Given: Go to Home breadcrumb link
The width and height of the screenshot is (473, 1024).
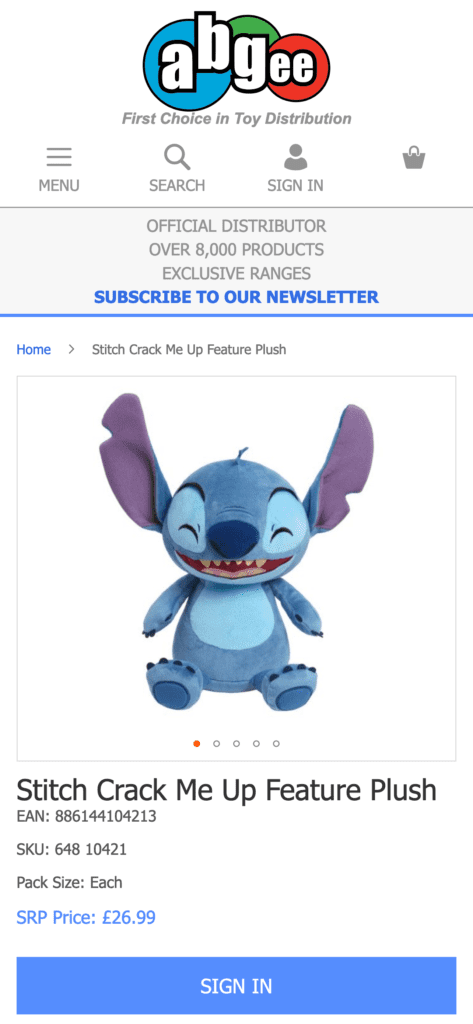Looking at the screenshot, I should tap(33, 349).
